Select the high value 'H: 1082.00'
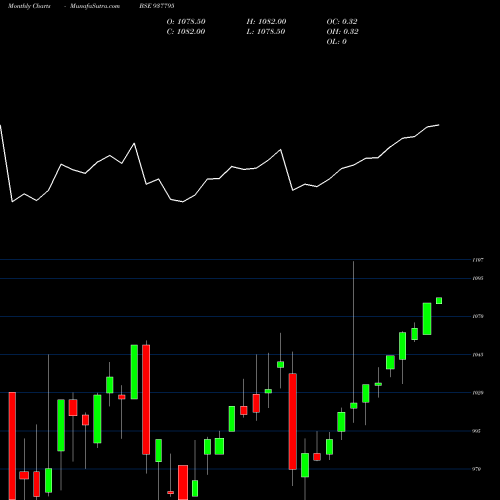Viewport: 500px width, 500px height. click(266, 22)
